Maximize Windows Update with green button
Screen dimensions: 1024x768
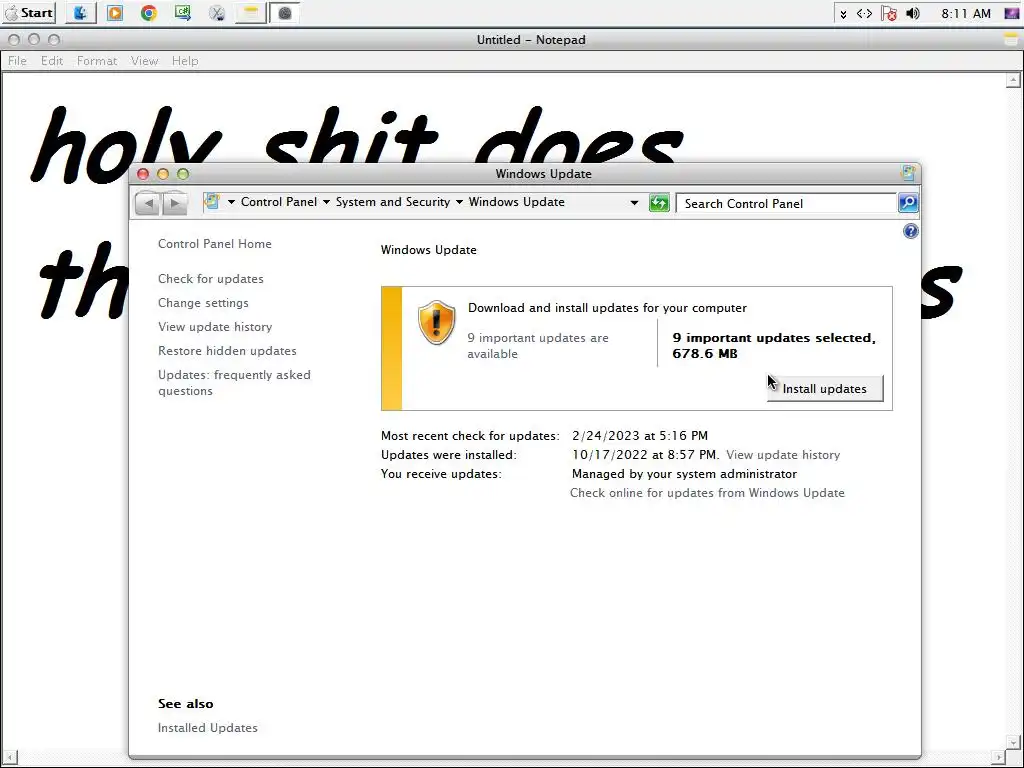[184, 174]
